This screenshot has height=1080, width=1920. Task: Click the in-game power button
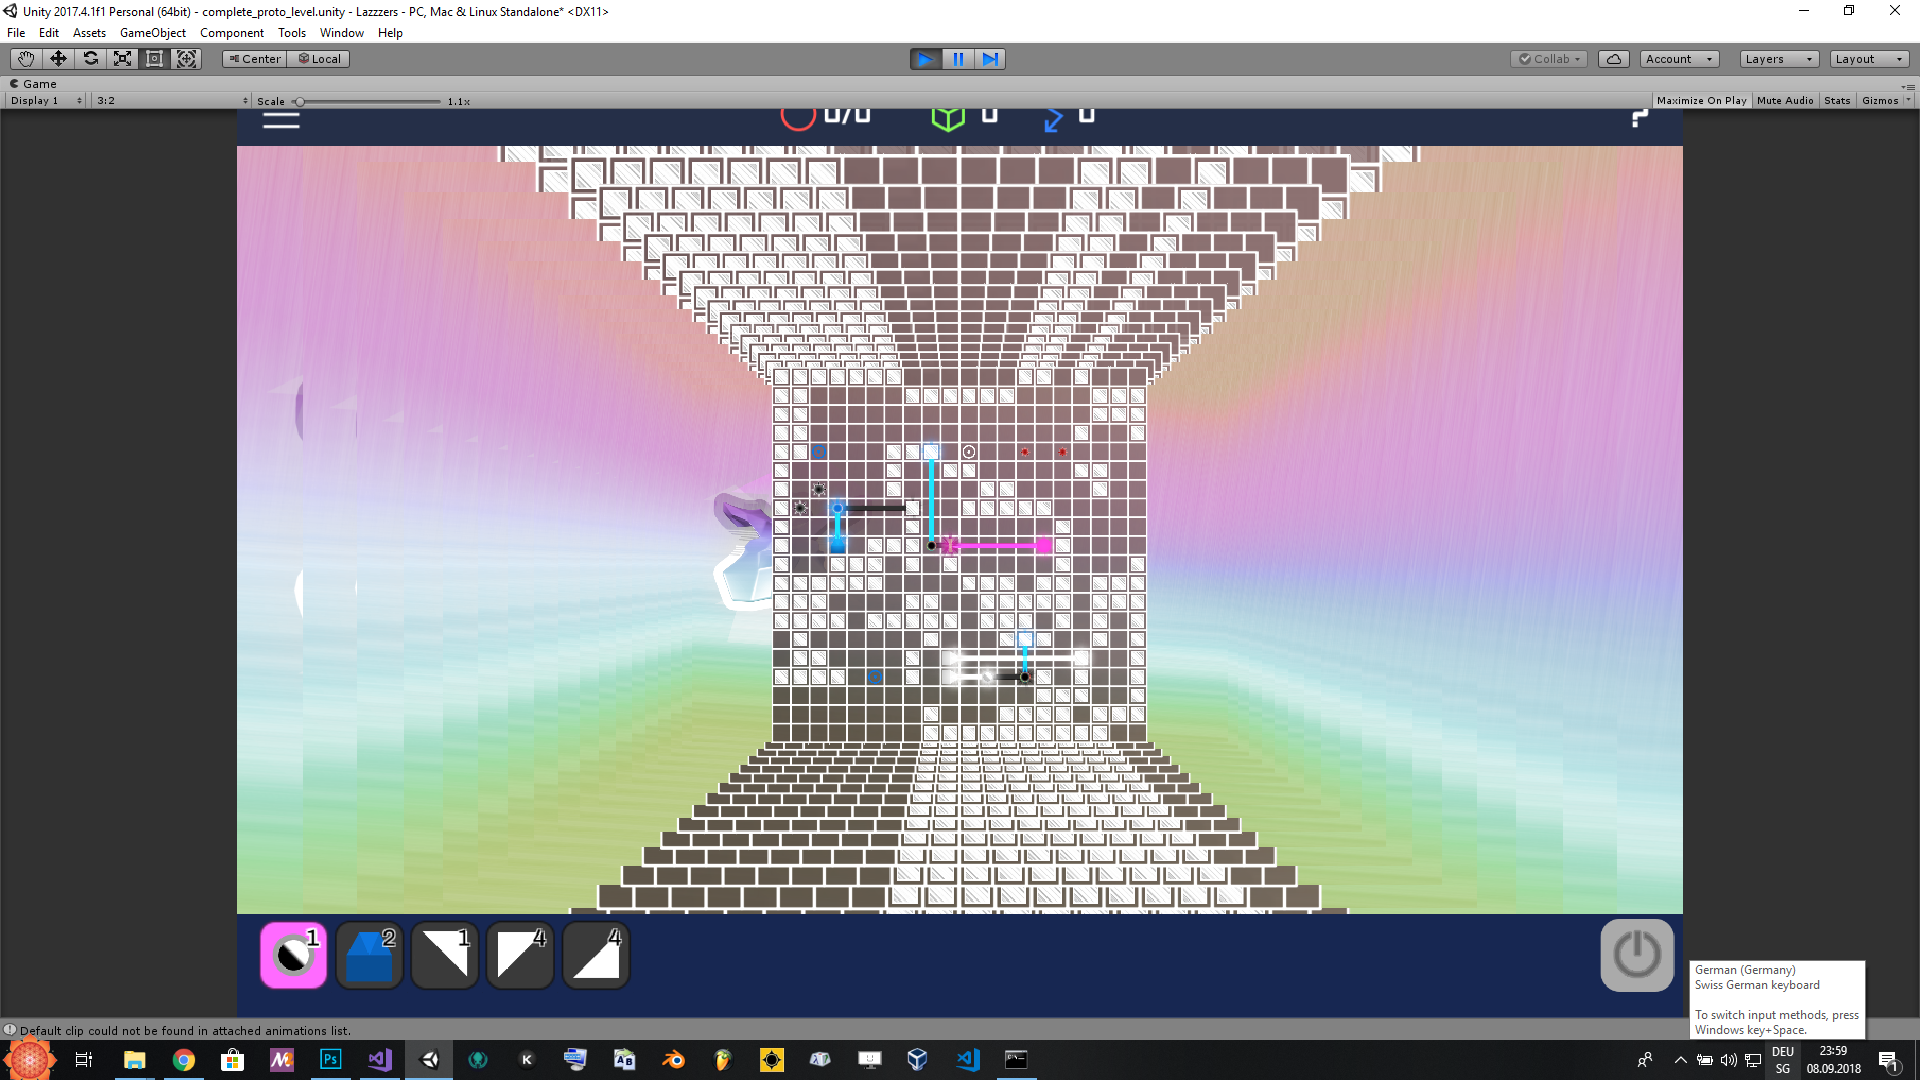pos(1636,955)
